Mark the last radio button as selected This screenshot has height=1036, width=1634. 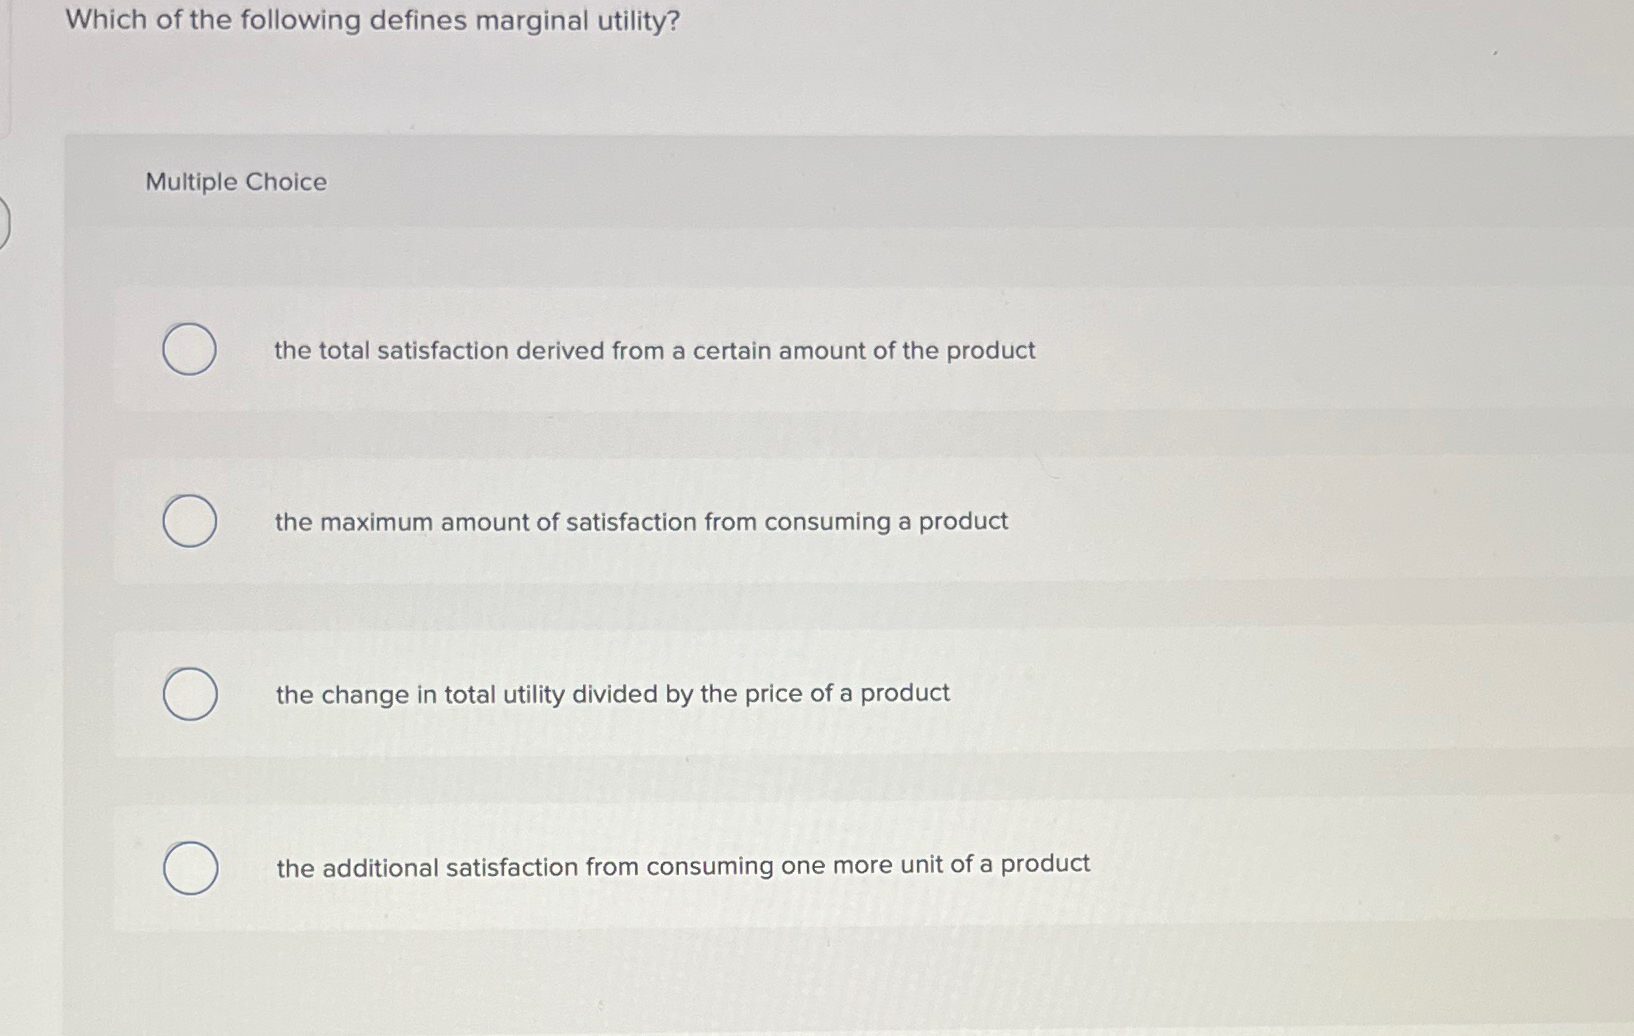(x=190, y=868)
